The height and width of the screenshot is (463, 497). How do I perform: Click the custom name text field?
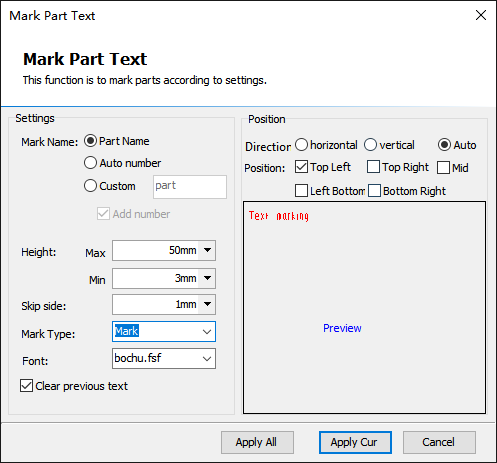[x=190, y=187]
